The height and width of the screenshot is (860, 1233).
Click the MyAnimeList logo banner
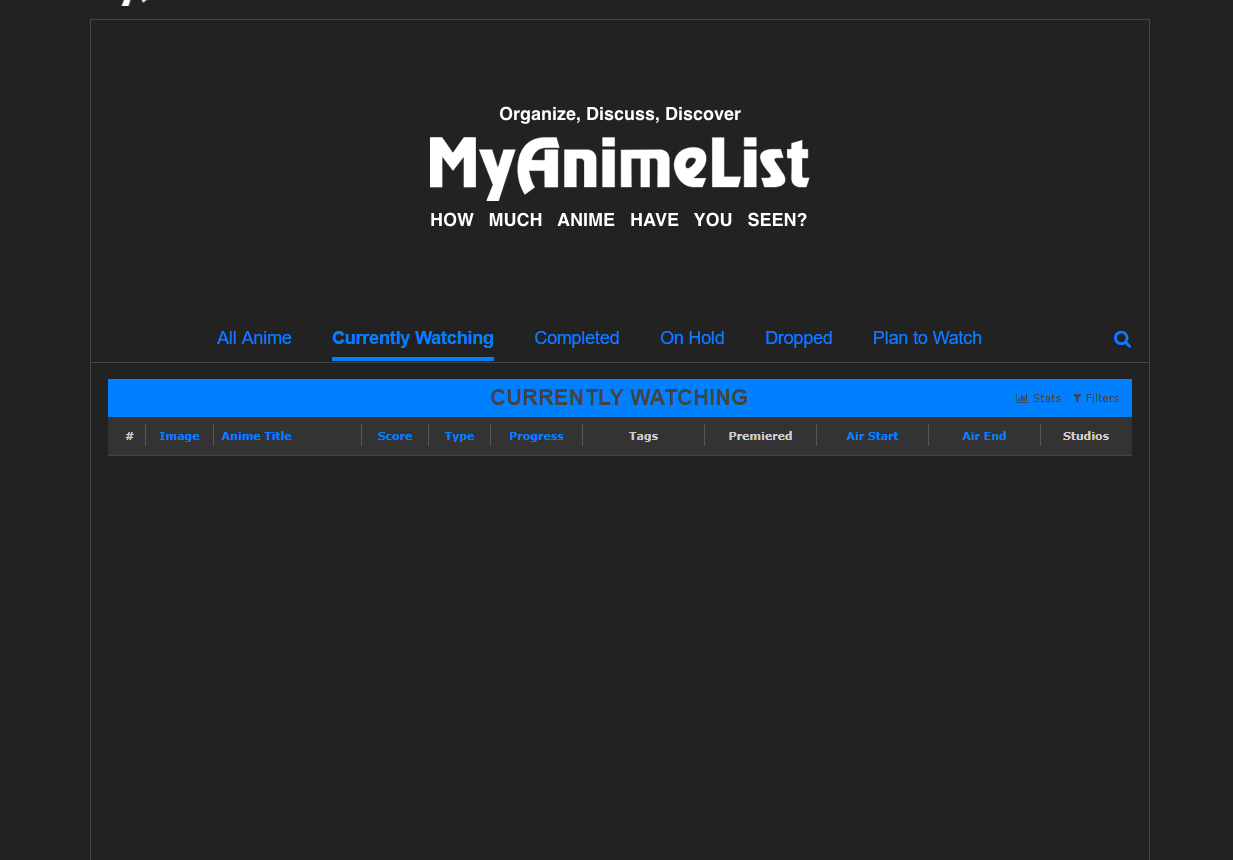coord(619,167)
